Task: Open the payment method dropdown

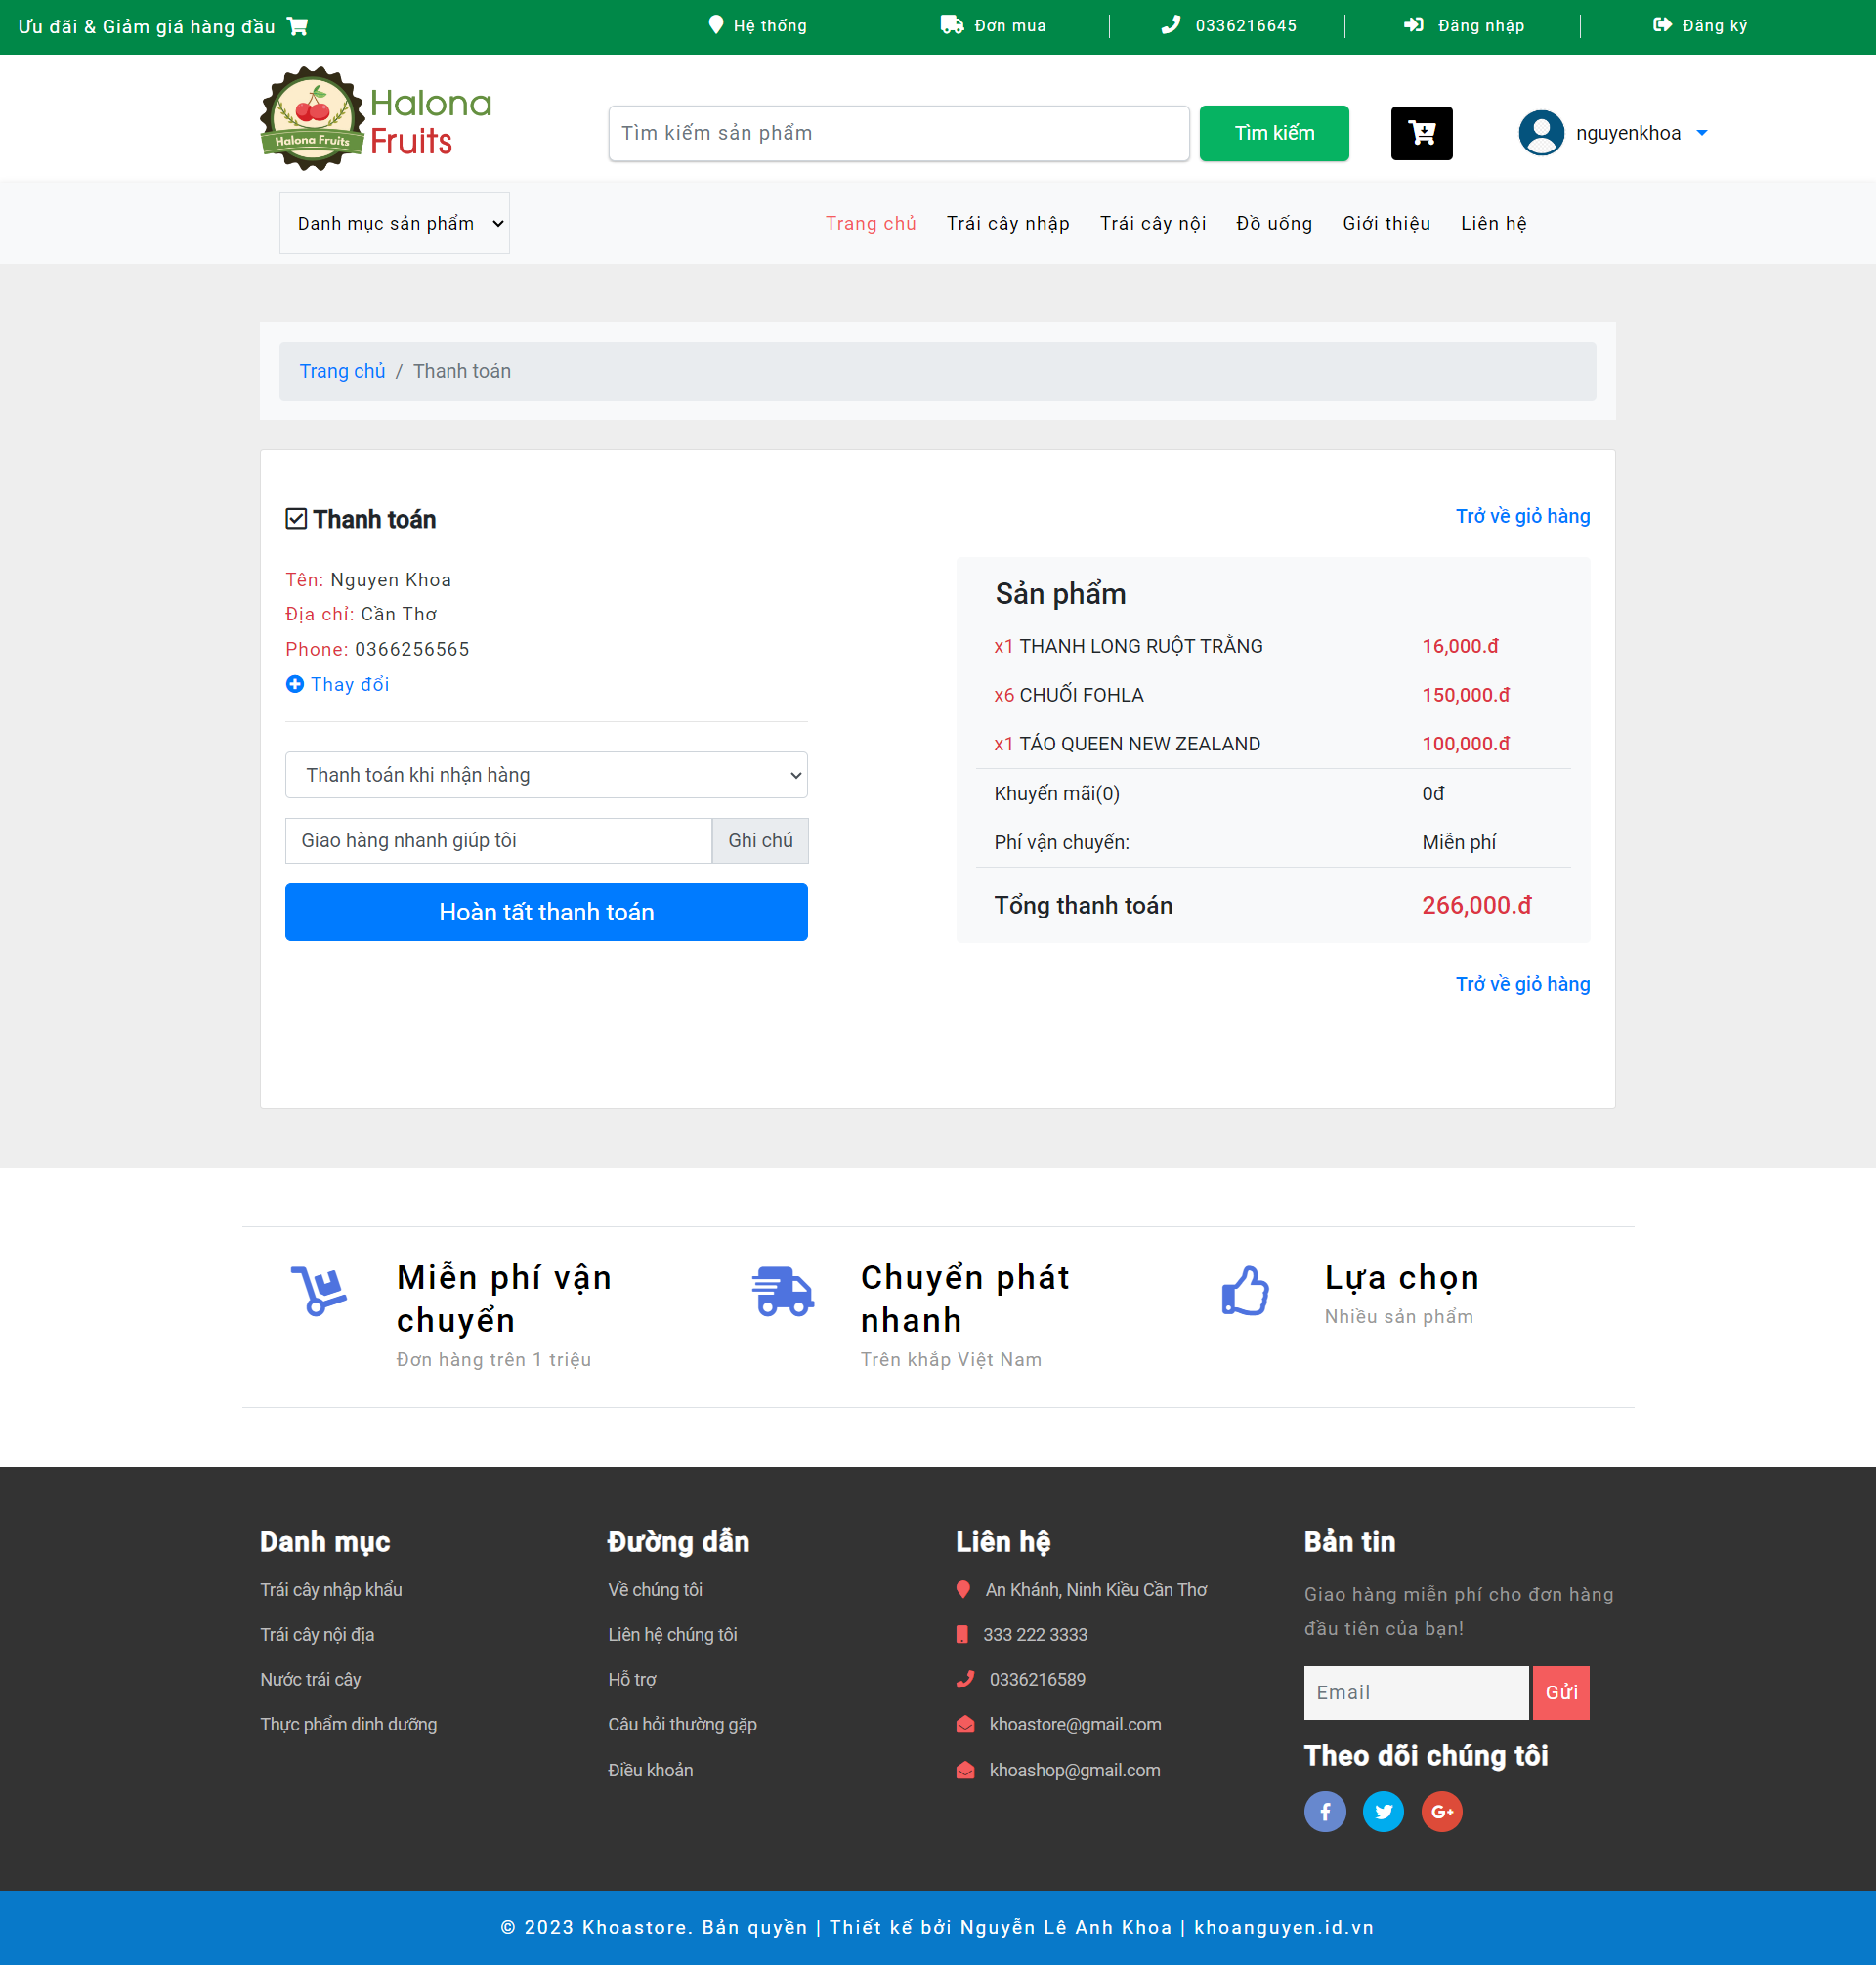Action: pyautogui.click(x=546, y=775)
